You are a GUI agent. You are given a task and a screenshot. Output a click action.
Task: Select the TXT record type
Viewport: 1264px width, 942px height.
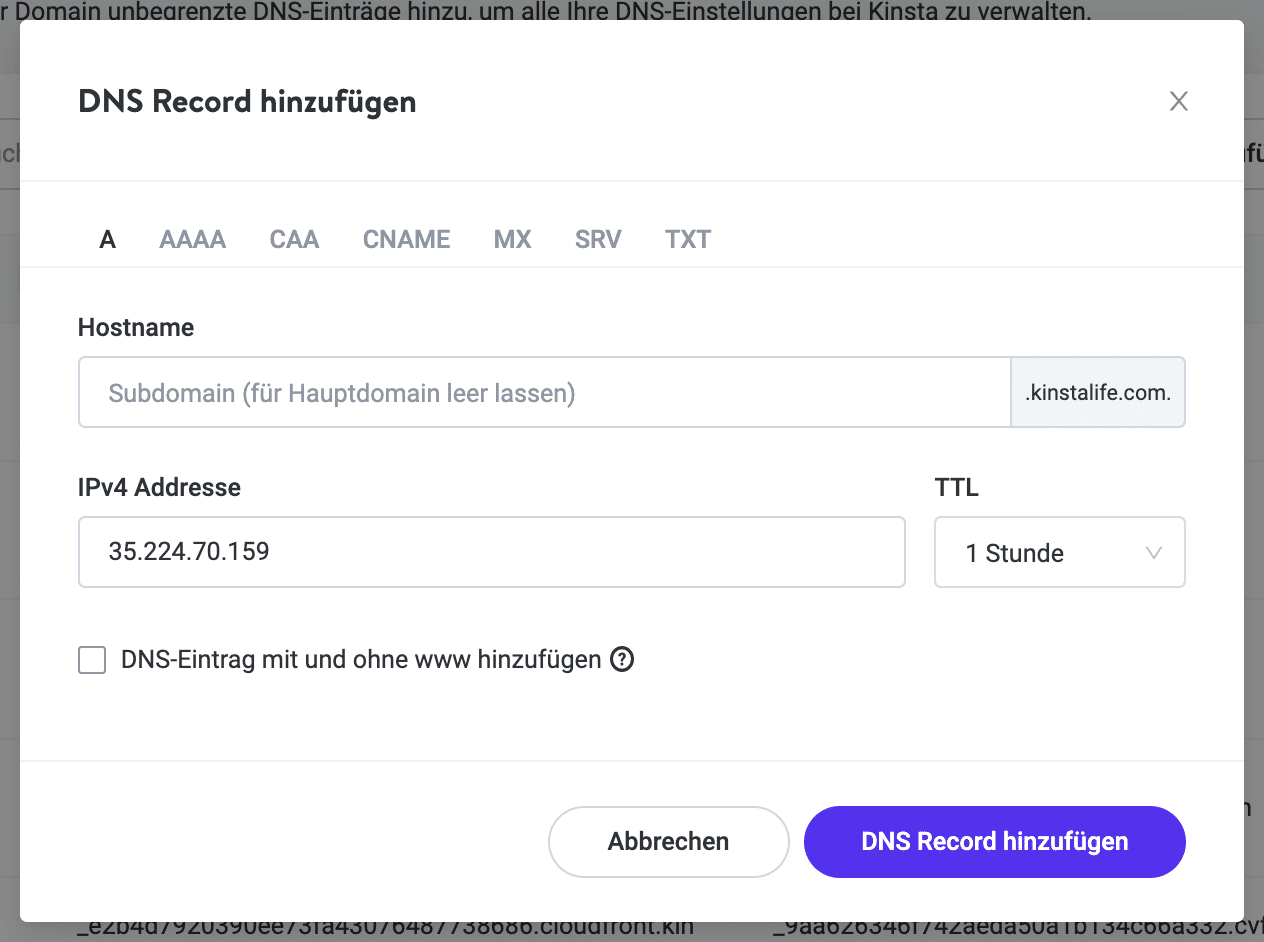tap(688, 239)
